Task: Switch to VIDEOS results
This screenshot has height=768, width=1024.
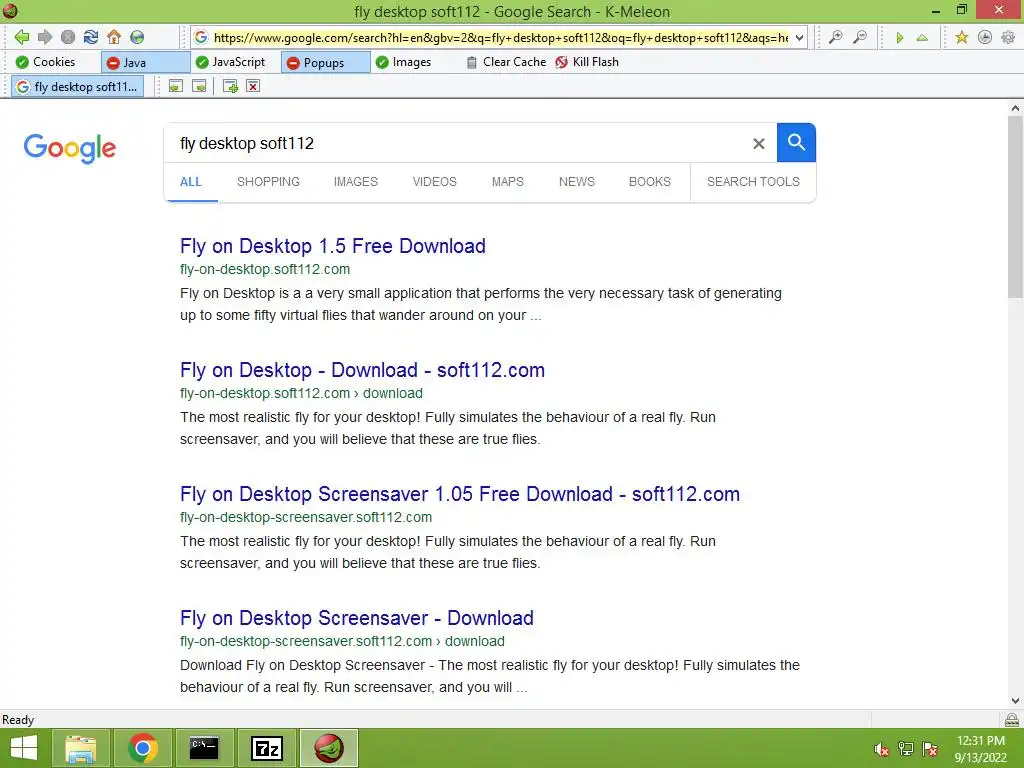Action: pos(434,182)
